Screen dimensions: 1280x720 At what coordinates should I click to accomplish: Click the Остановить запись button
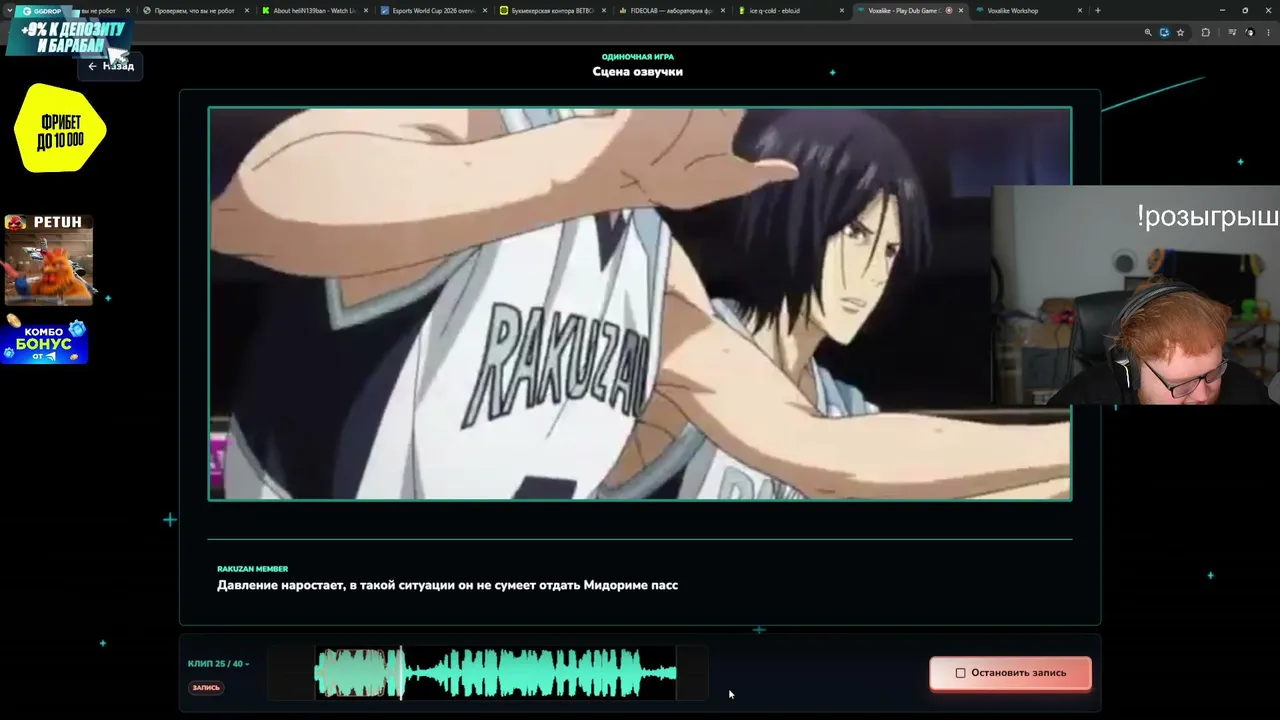(1010, 673)
